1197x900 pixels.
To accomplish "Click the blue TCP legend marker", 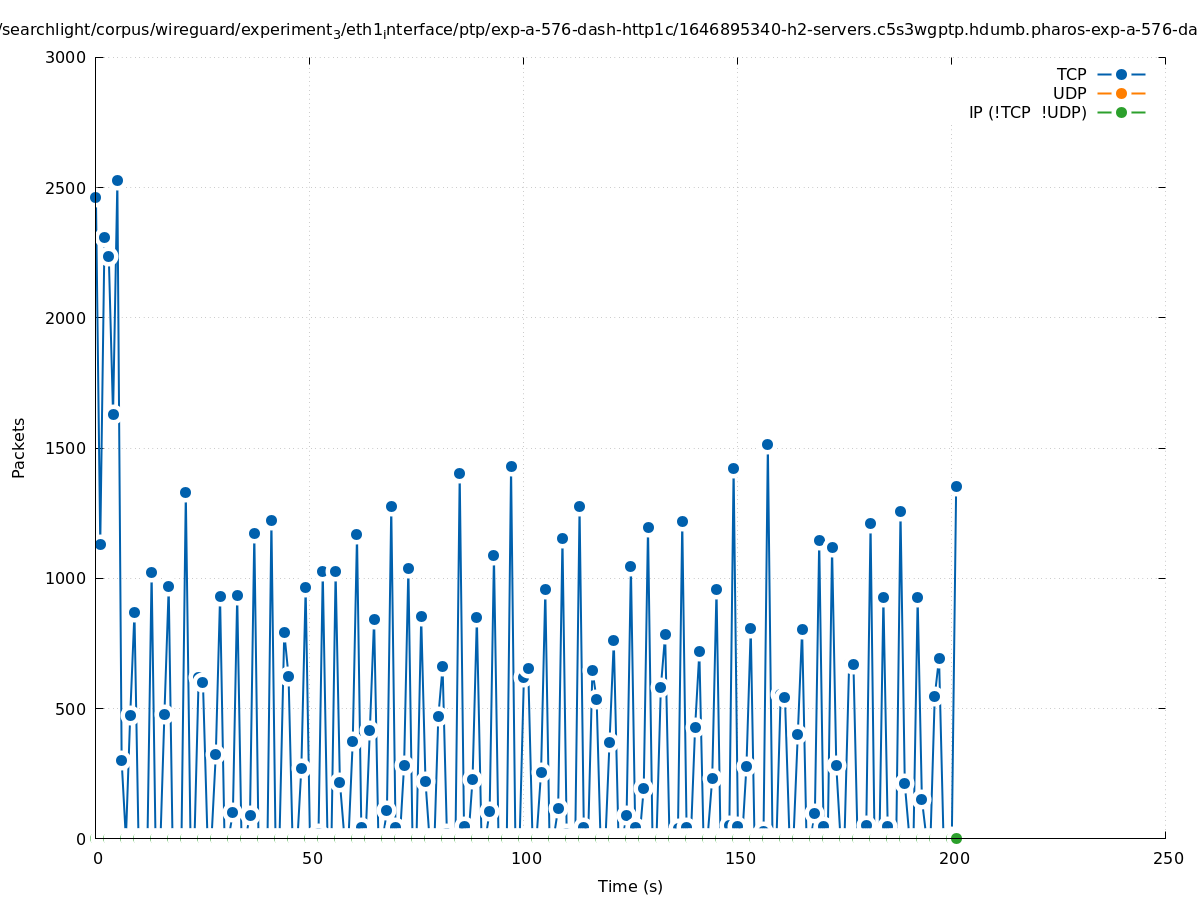I will [1121, 75].
